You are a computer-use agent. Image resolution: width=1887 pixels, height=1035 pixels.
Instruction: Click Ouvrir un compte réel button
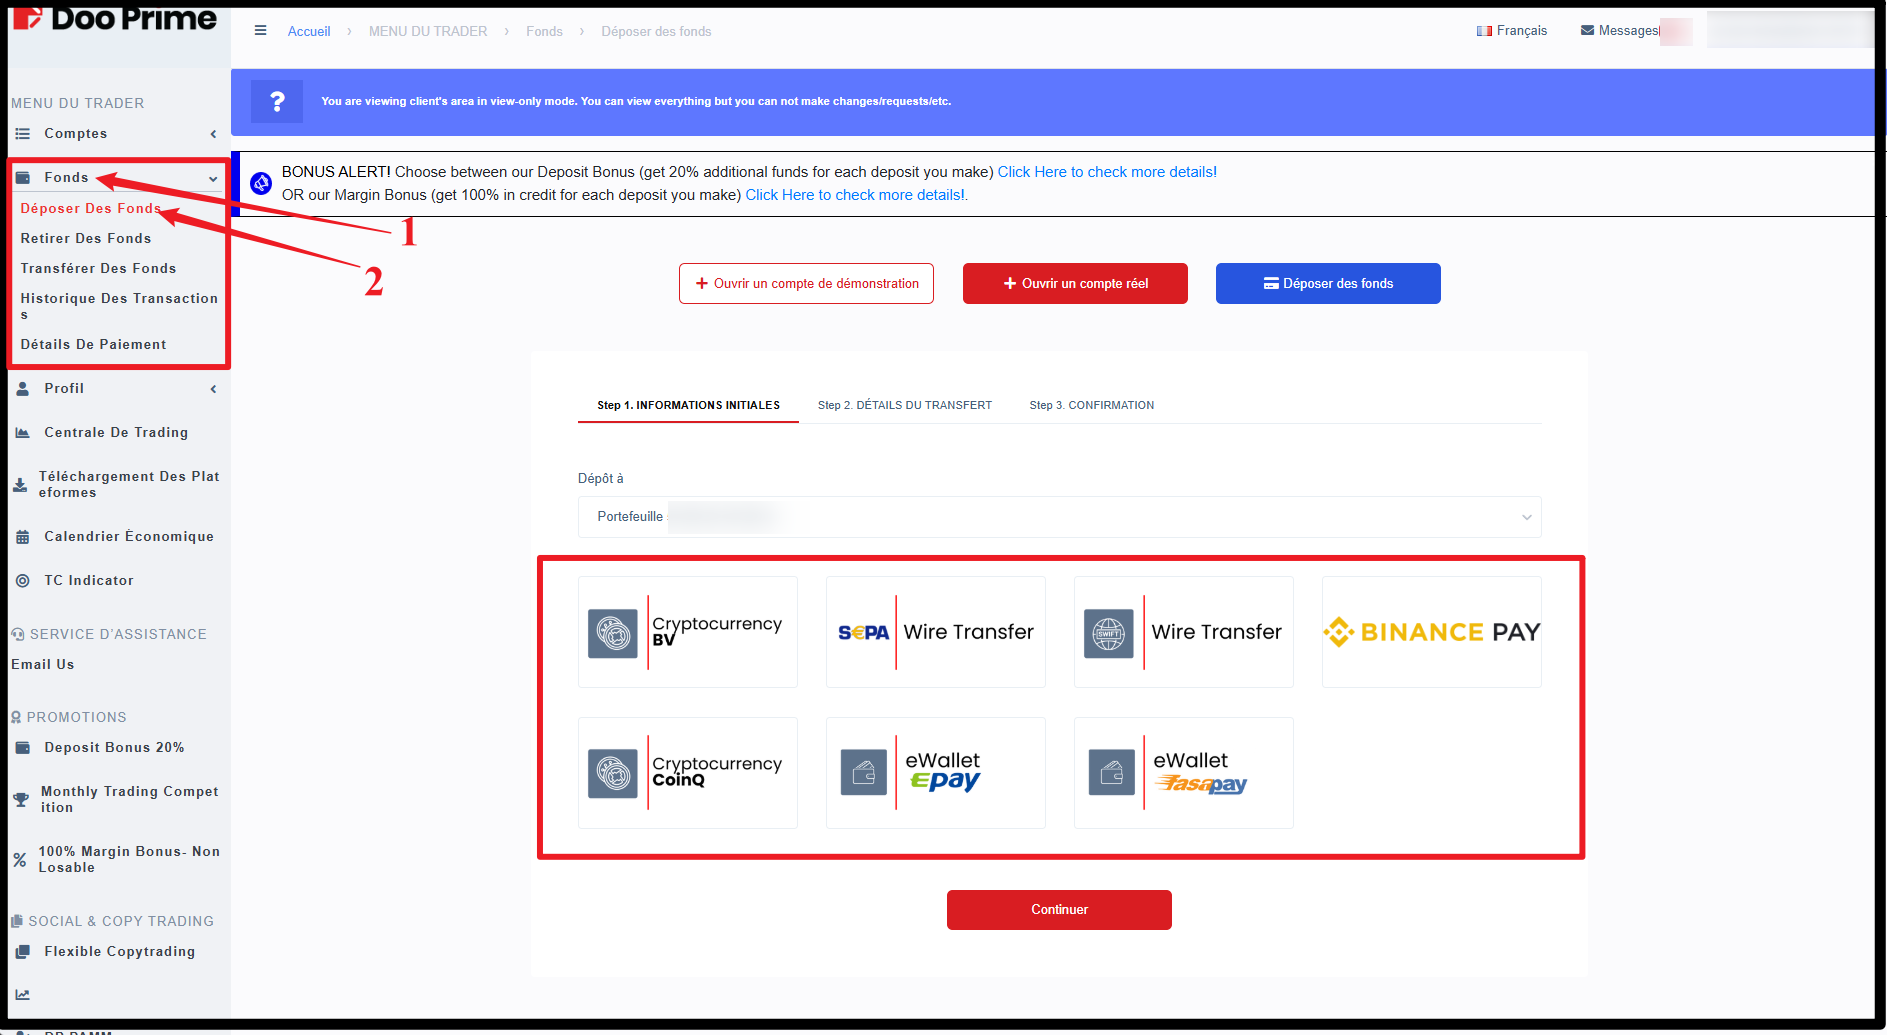click(1075, 284)
